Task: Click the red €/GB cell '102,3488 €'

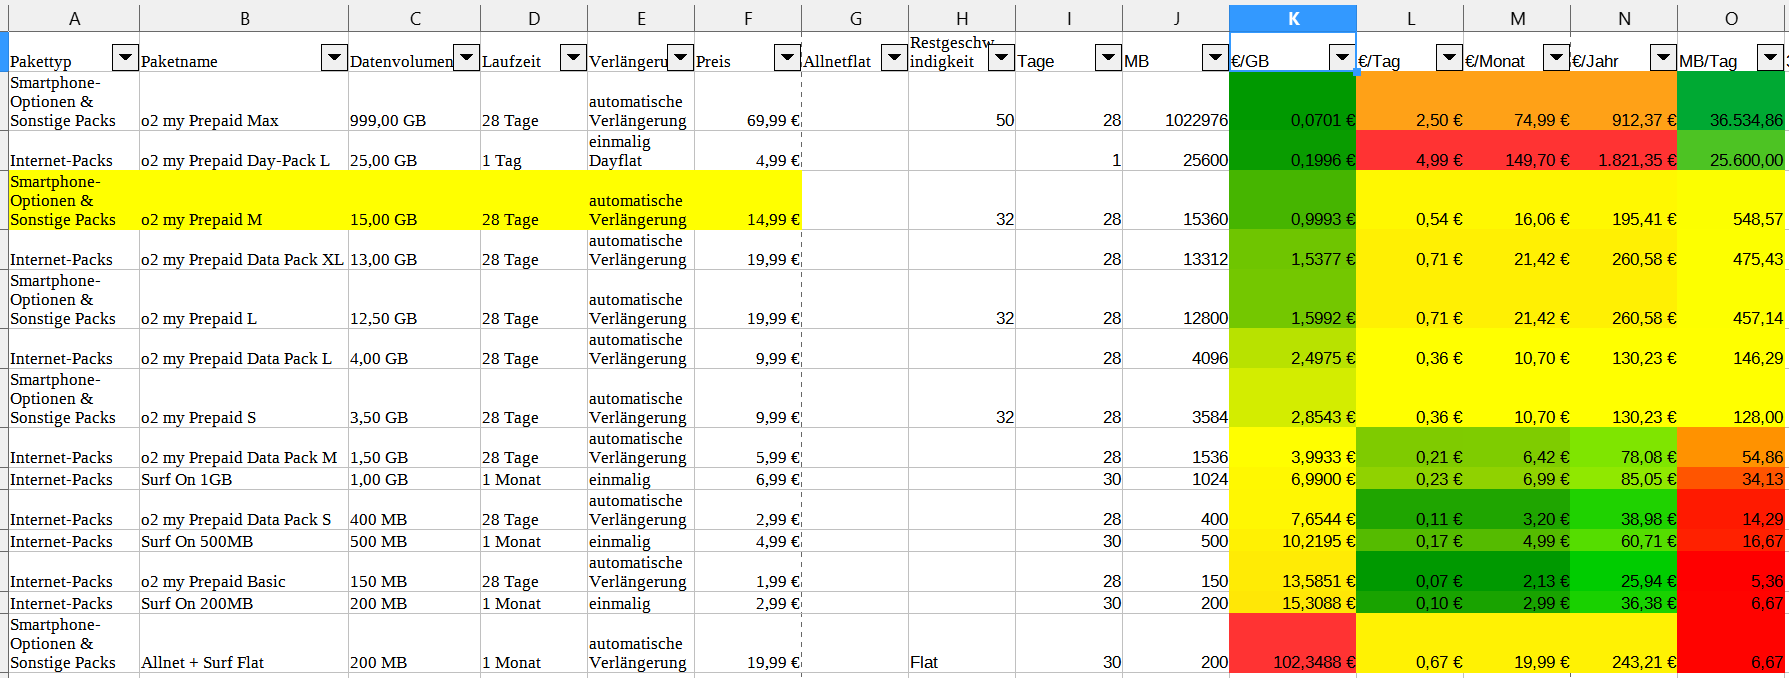Action: point(1293,643)
